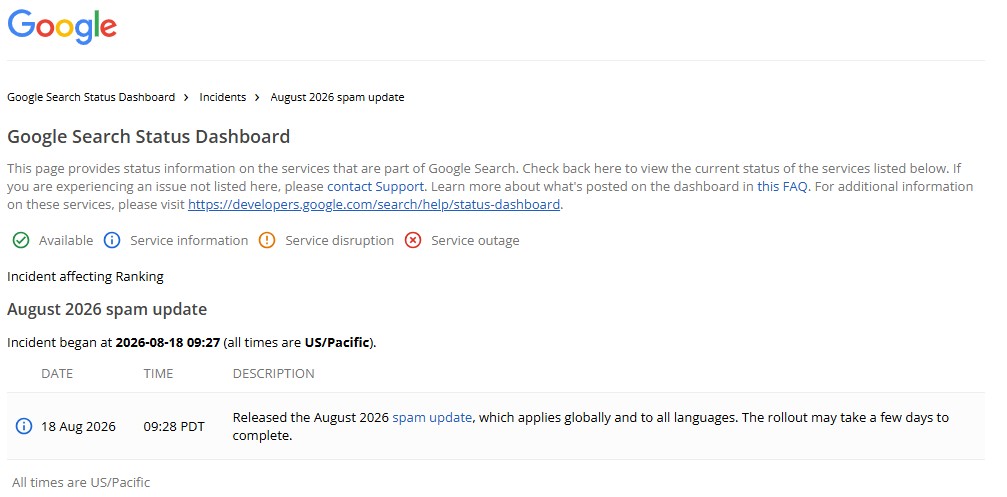Open the contact Support link
This screenshot has width=1007, height=497.
(x=376, y=187)
